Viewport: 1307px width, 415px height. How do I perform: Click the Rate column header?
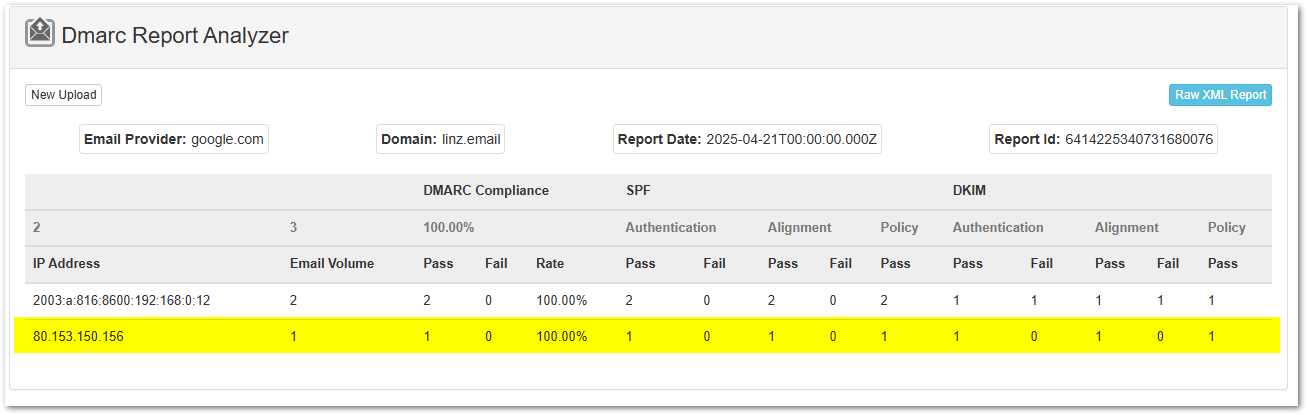pos(549,264)
